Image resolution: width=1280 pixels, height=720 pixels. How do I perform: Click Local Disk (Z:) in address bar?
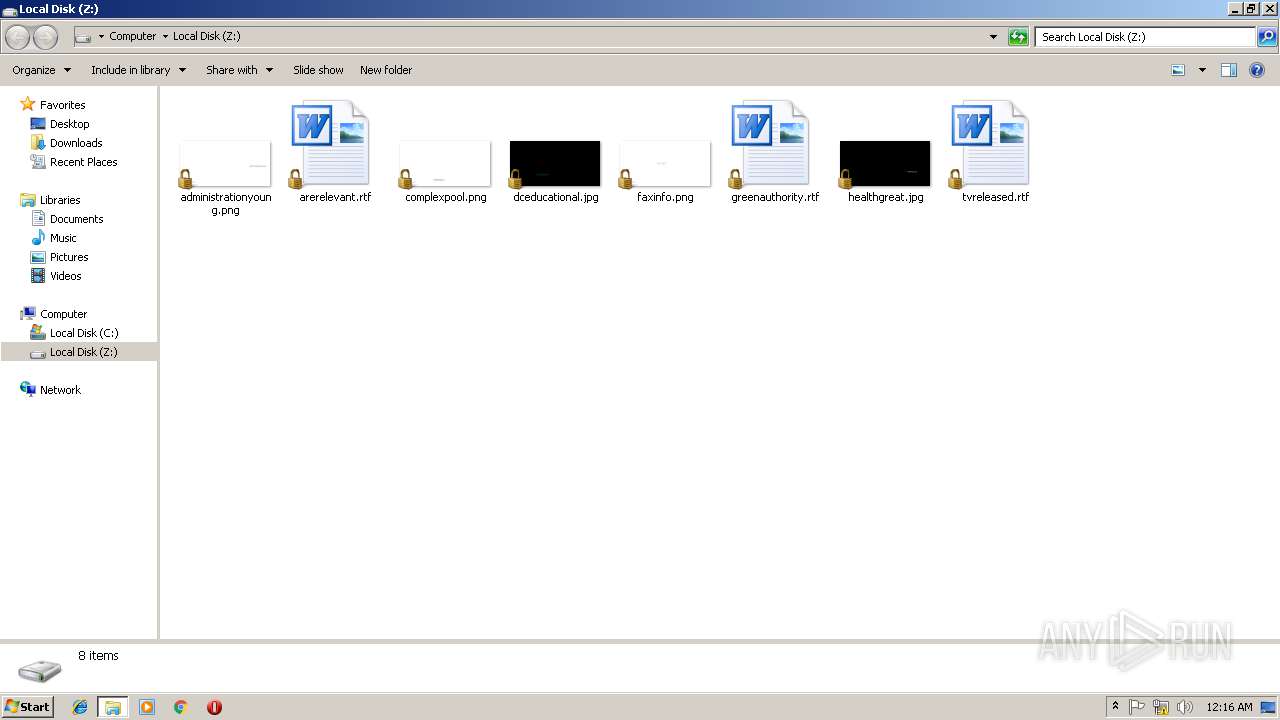tap(207, 36)
